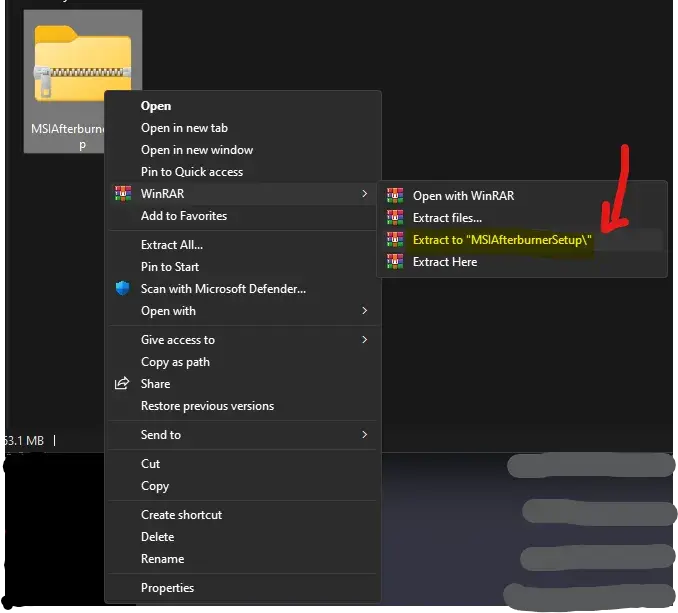Screen dimensions: 678x613
Task: Choose Extract All from context menu
Action: (172, 245)
